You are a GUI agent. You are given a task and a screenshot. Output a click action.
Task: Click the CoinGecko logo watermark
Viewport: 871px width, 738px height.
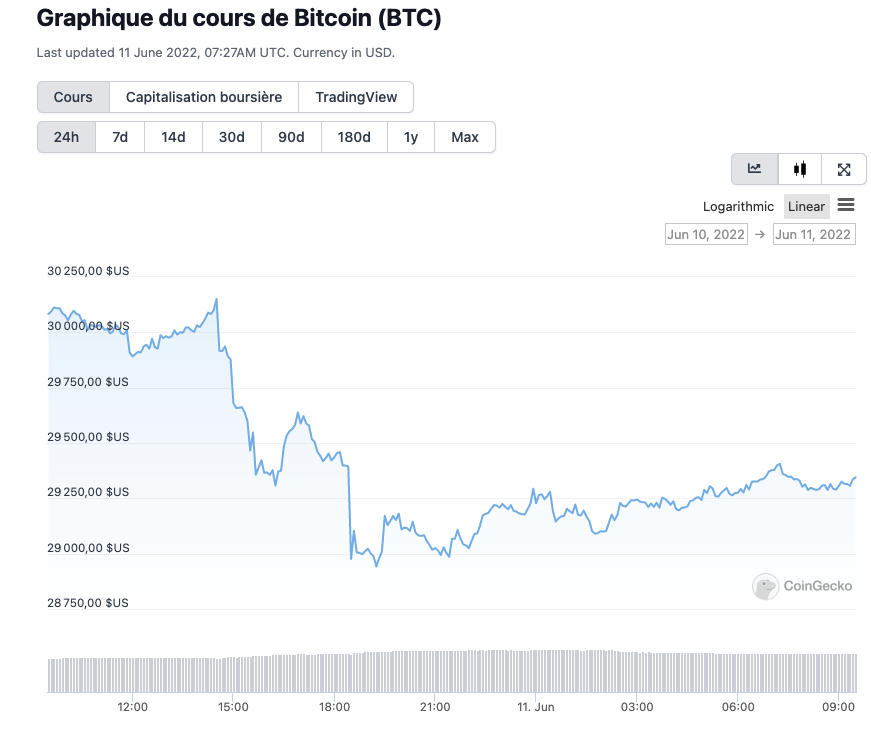pos(803,586)
